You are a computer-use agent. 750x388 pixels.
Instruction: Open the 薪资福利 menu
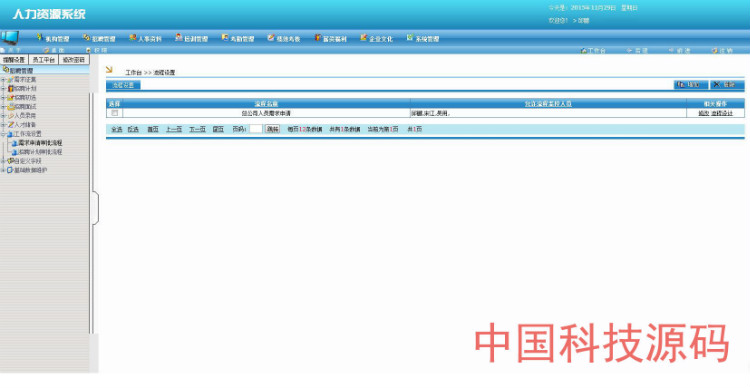[x=331, y=38]
